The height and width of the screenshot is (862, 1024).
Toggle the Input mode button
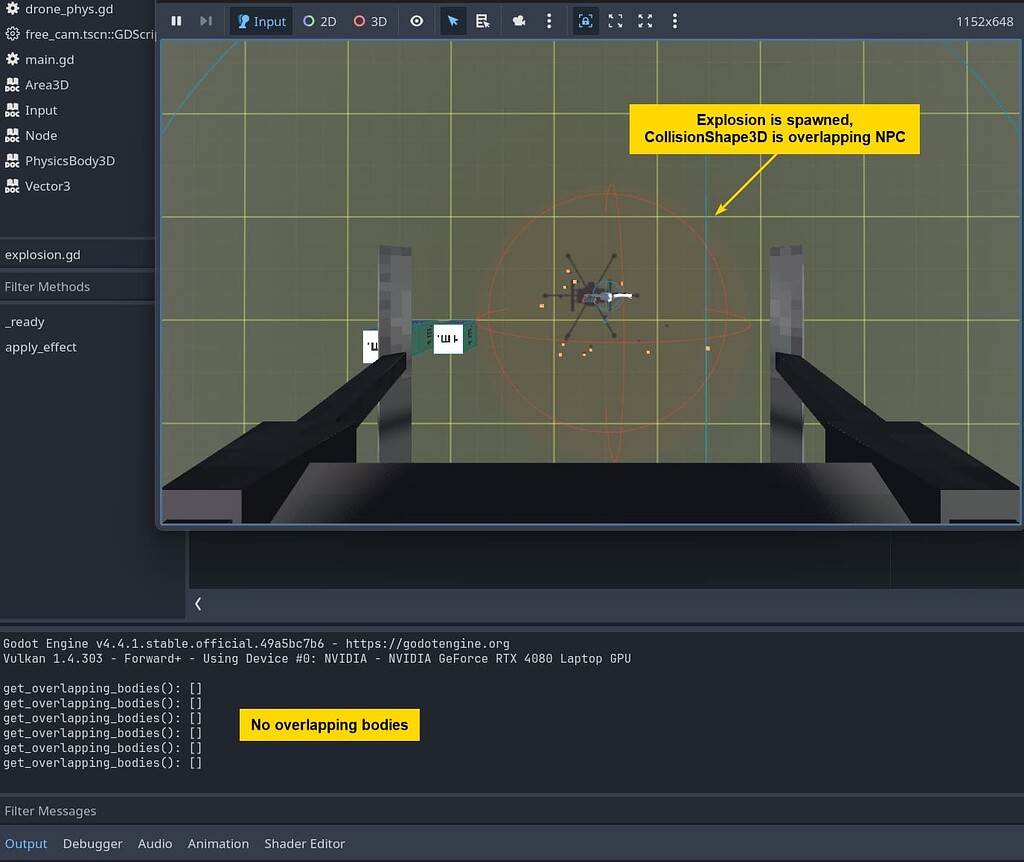[260, 21]
